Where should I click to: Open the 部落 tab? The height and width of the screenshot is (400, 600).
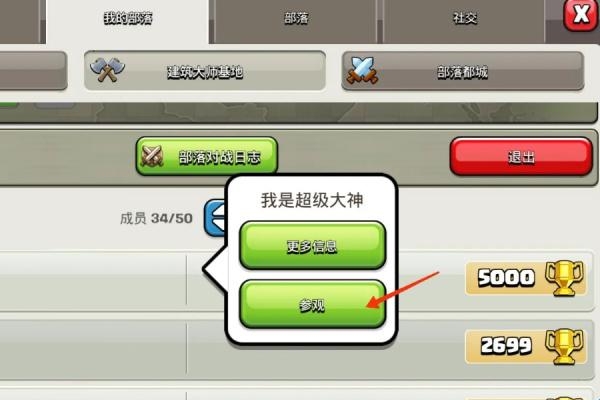point(296,19)
